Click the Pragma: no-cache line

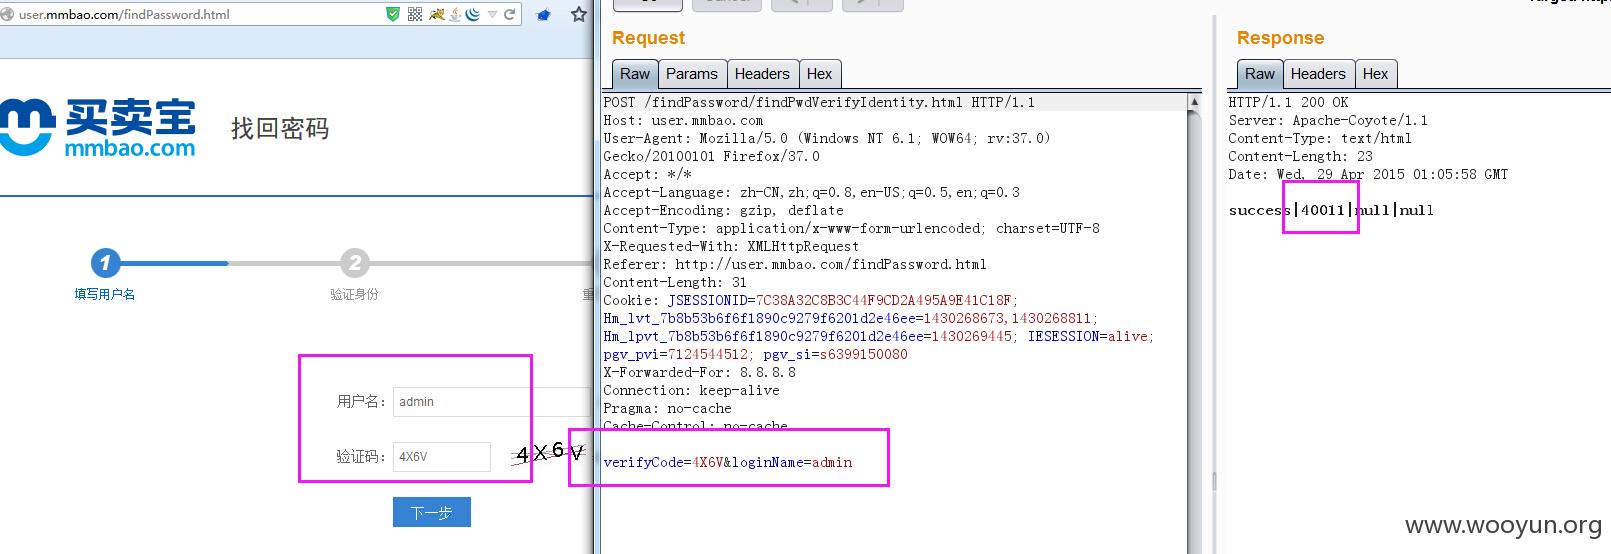coord(667,408)
